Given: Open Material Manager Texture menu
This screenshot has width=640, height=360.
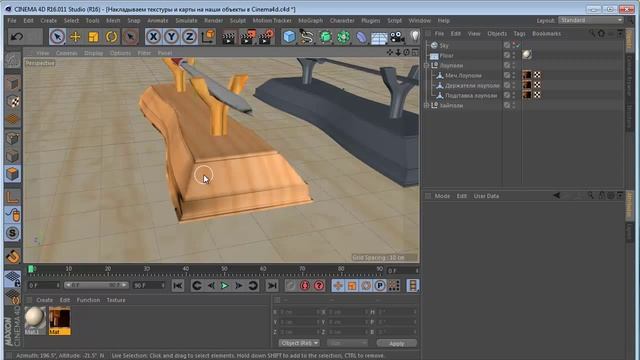Looking at the screenshot, I should (x=116, y=300).
